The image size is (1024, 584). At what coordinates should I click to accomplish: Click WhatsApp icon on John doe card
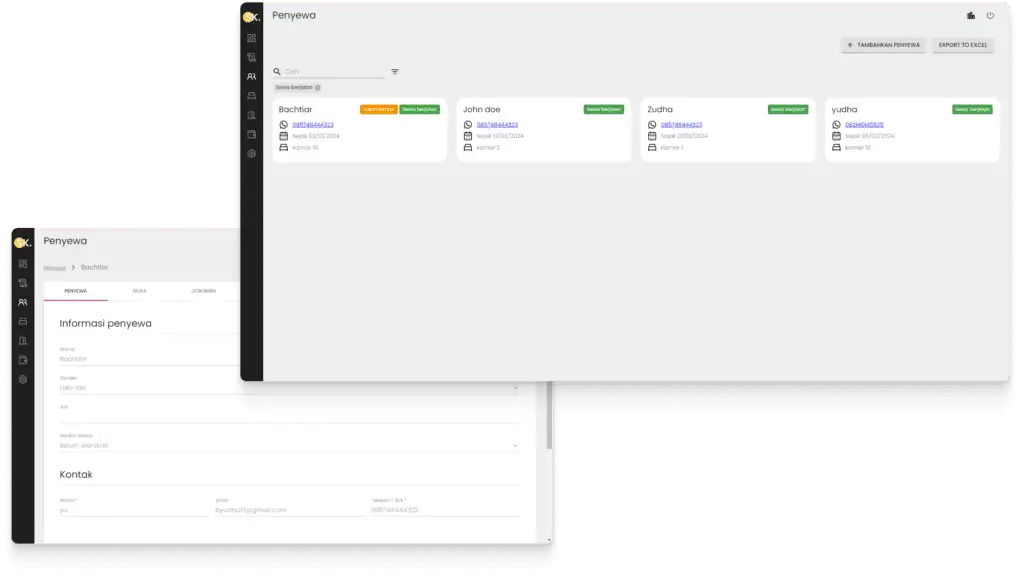(467, 125)
